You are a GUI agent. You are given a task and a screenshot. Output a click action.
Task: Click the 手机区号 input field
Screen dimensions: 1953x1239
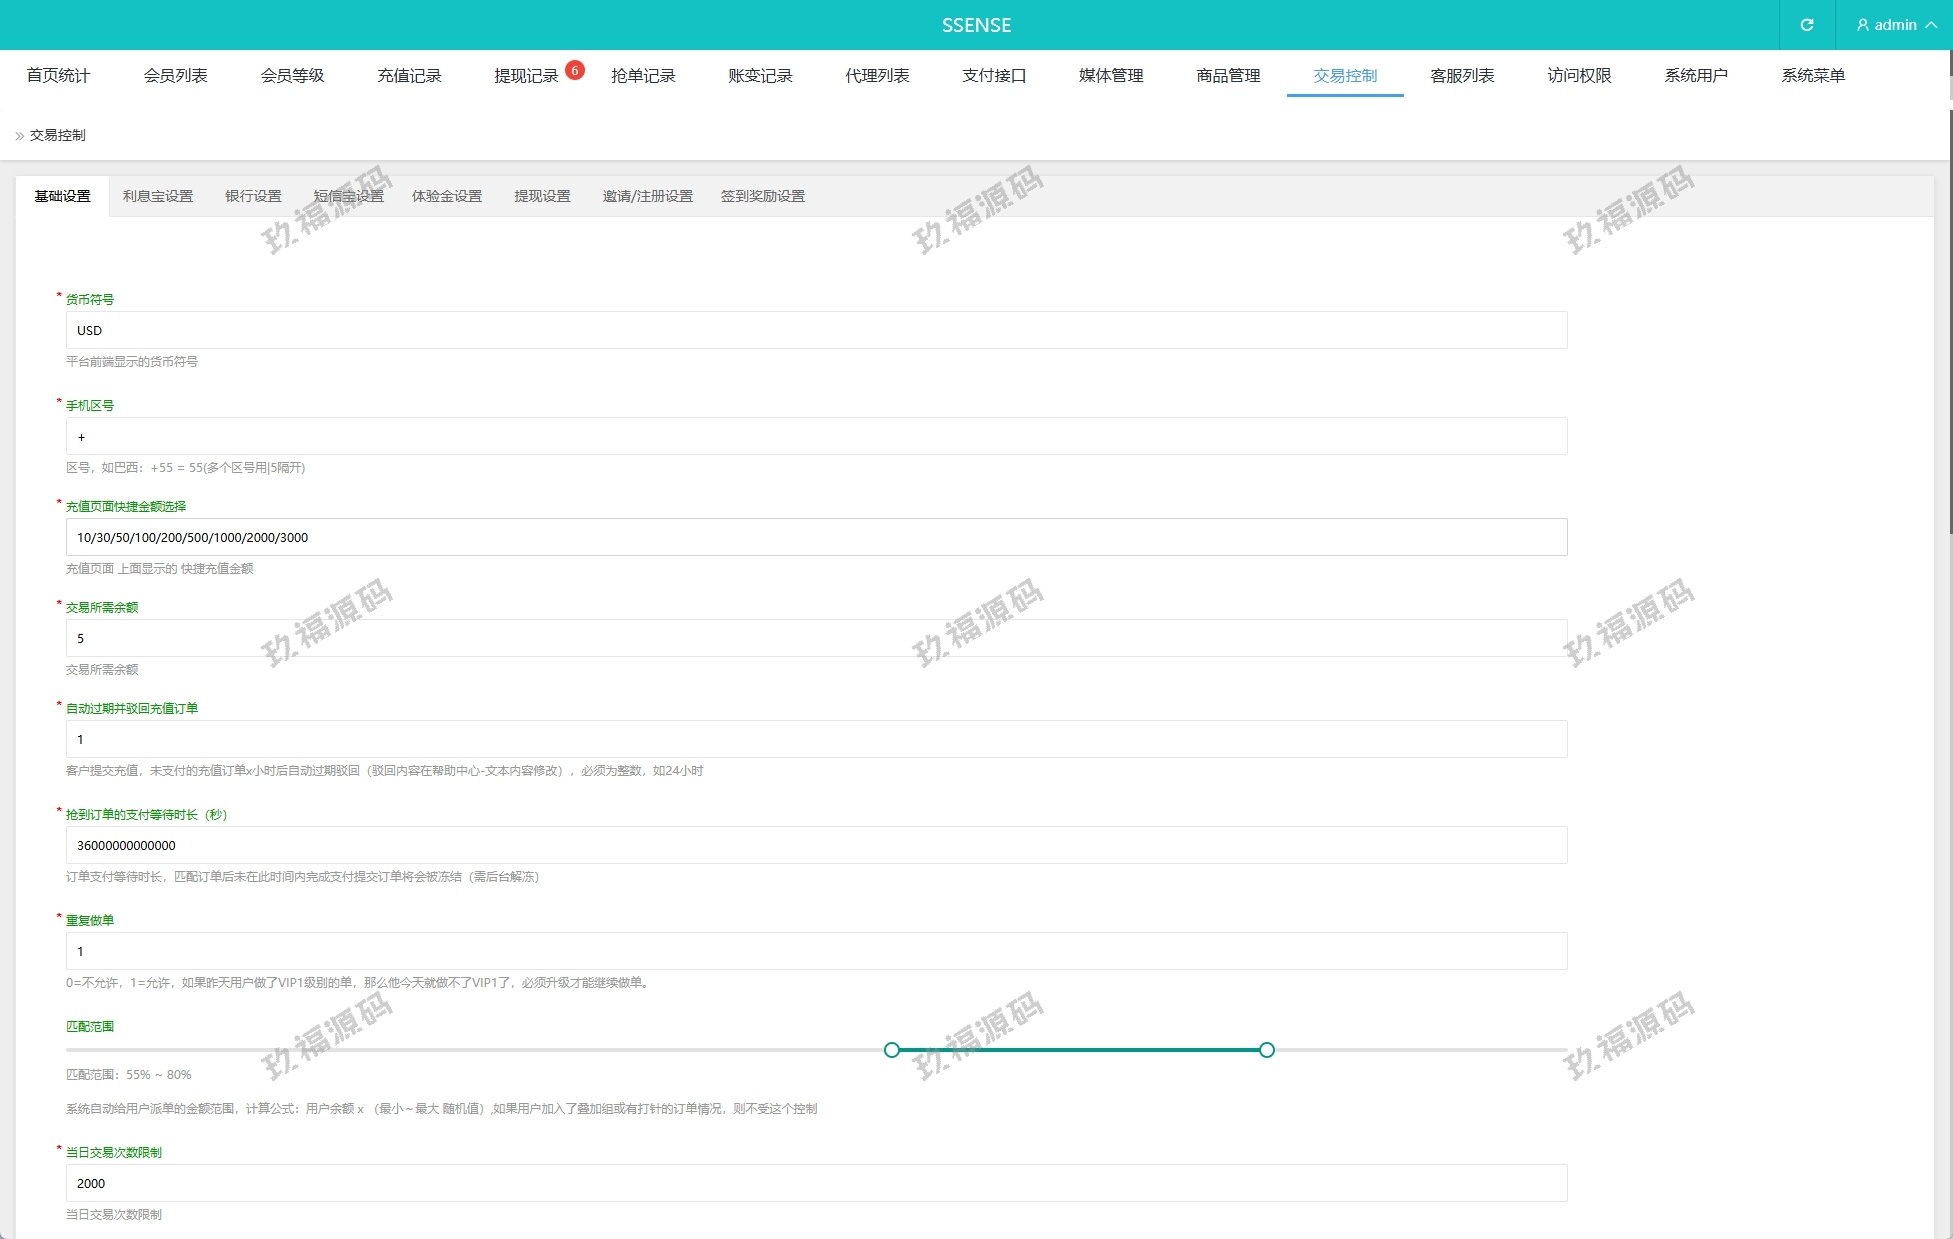[816, 437]
